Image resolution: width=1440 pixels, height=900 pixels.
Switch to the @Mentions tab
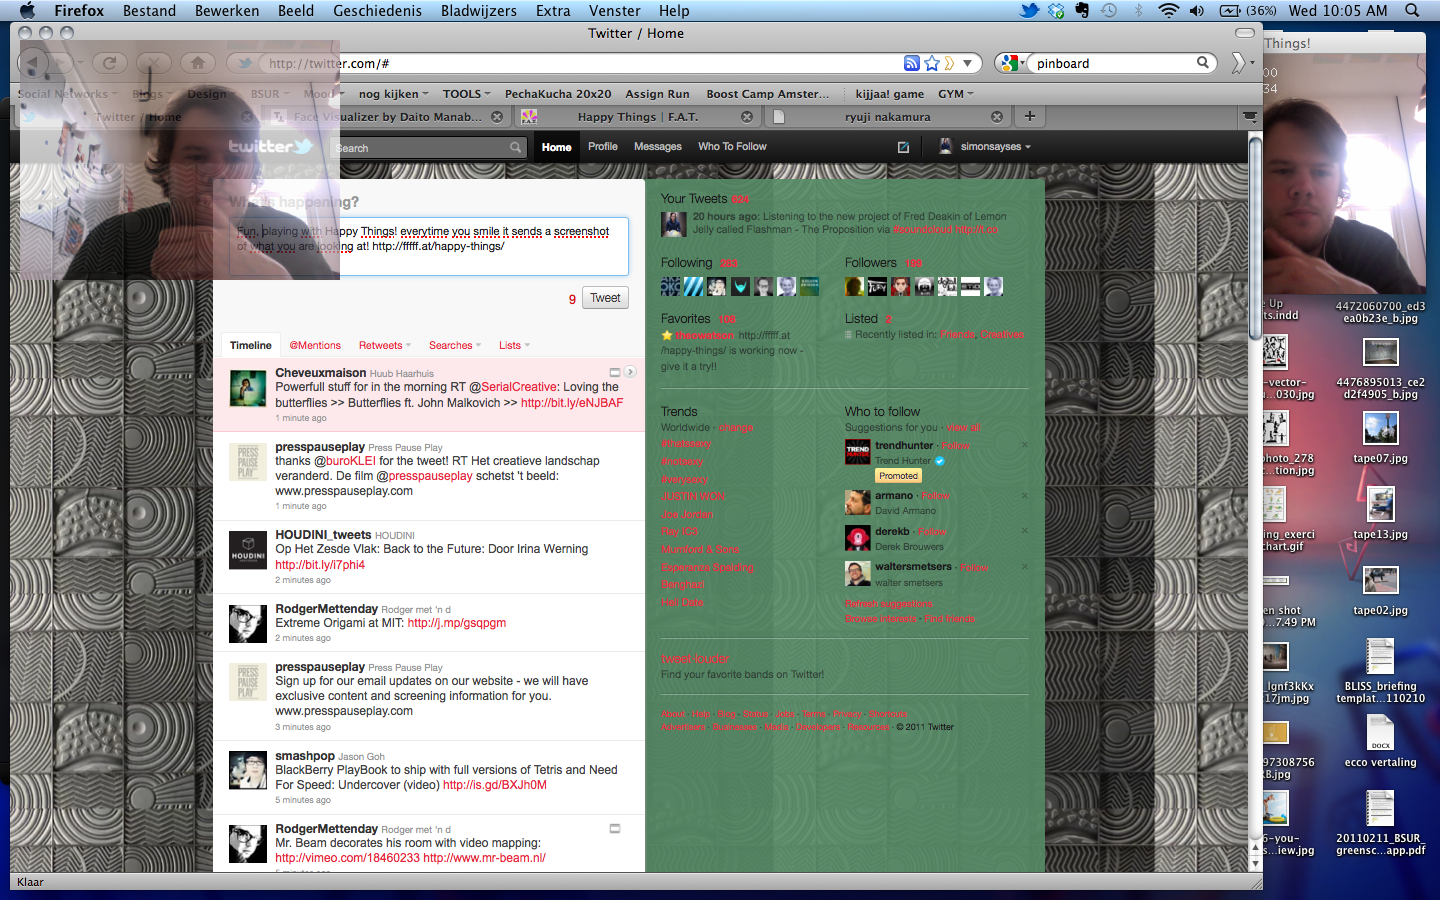[x=315, y=345]
